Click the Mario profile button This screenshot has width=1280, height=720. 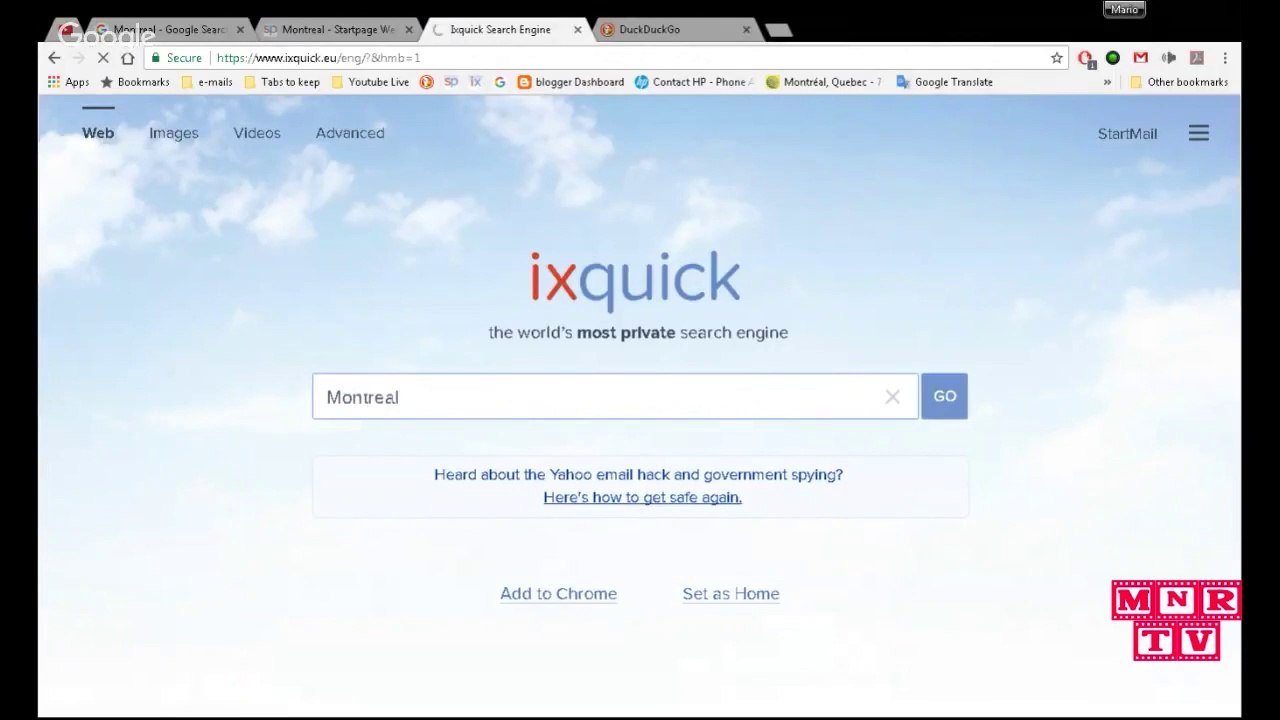click(x=1124, y=9)
